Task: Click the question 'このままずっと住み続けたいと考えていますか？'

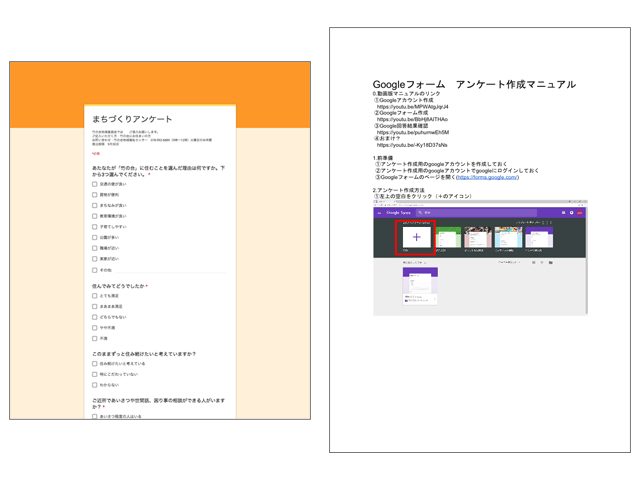Action: coord(144,354)
